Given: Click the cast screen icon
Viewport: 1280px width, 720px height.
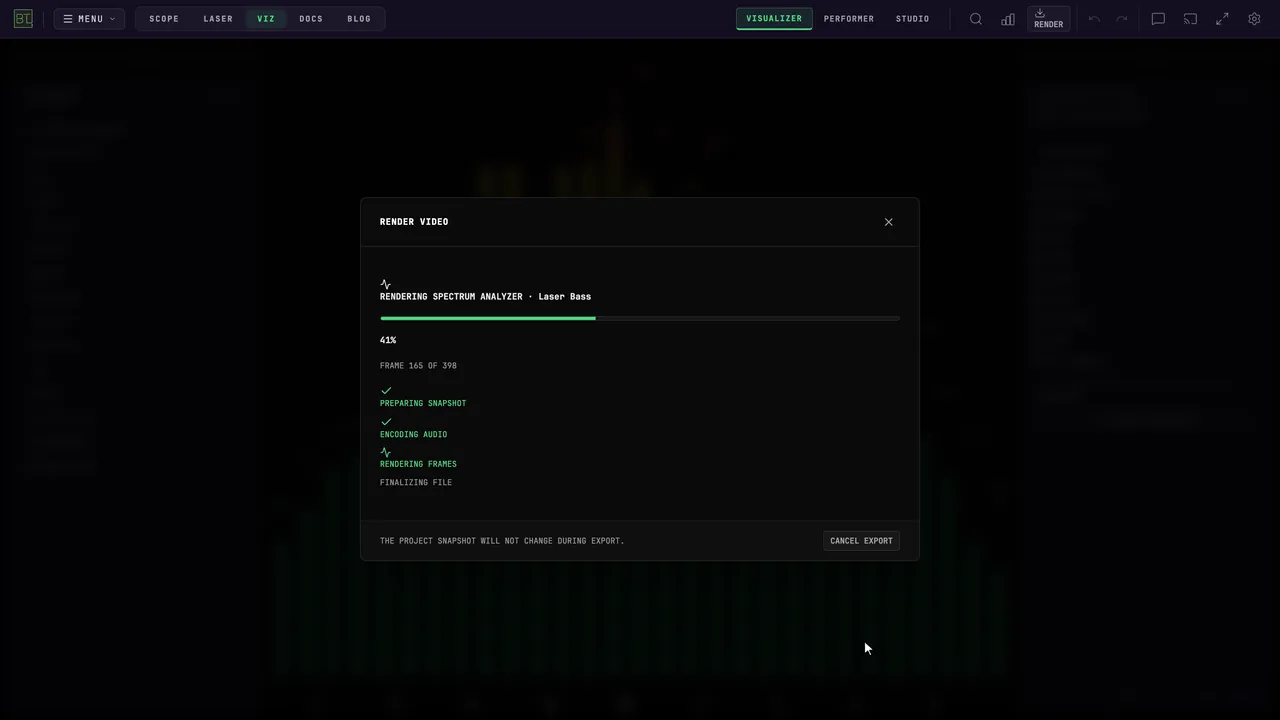Looking at the screenshot, I should [x=1190, y=19].
